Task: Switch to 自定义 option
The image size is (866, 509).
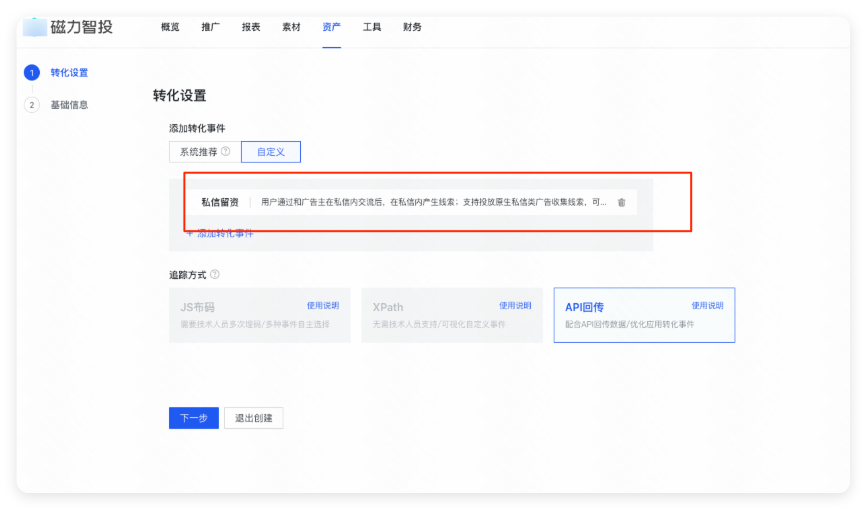Action: [x=271, y=152]
